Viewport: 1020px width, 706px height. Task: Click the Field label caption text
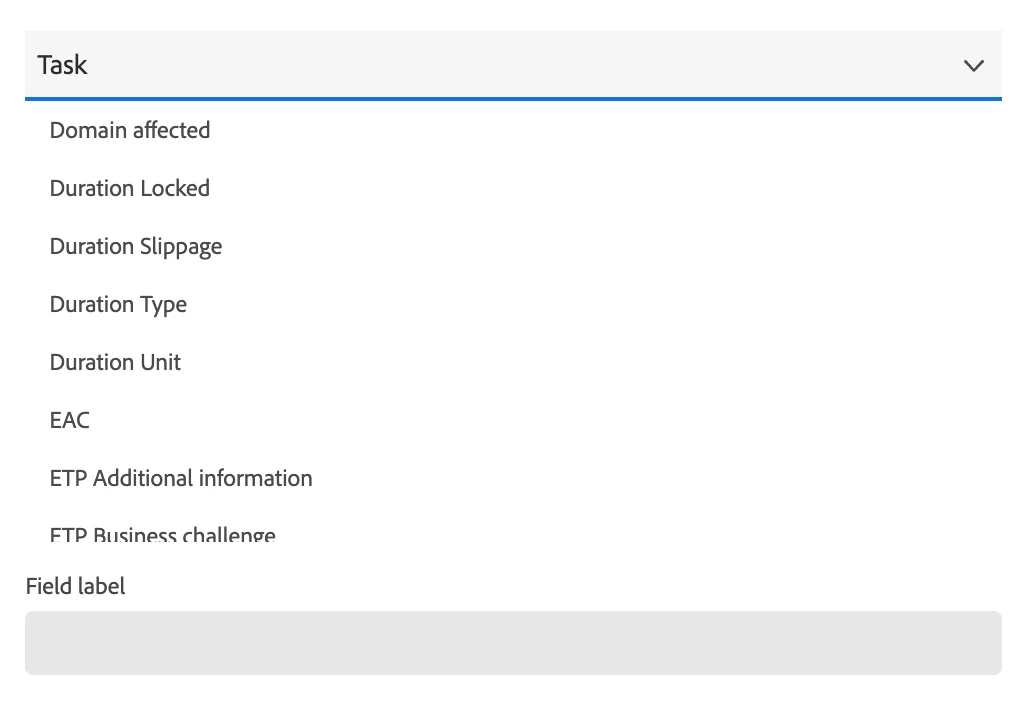(75, 586)
